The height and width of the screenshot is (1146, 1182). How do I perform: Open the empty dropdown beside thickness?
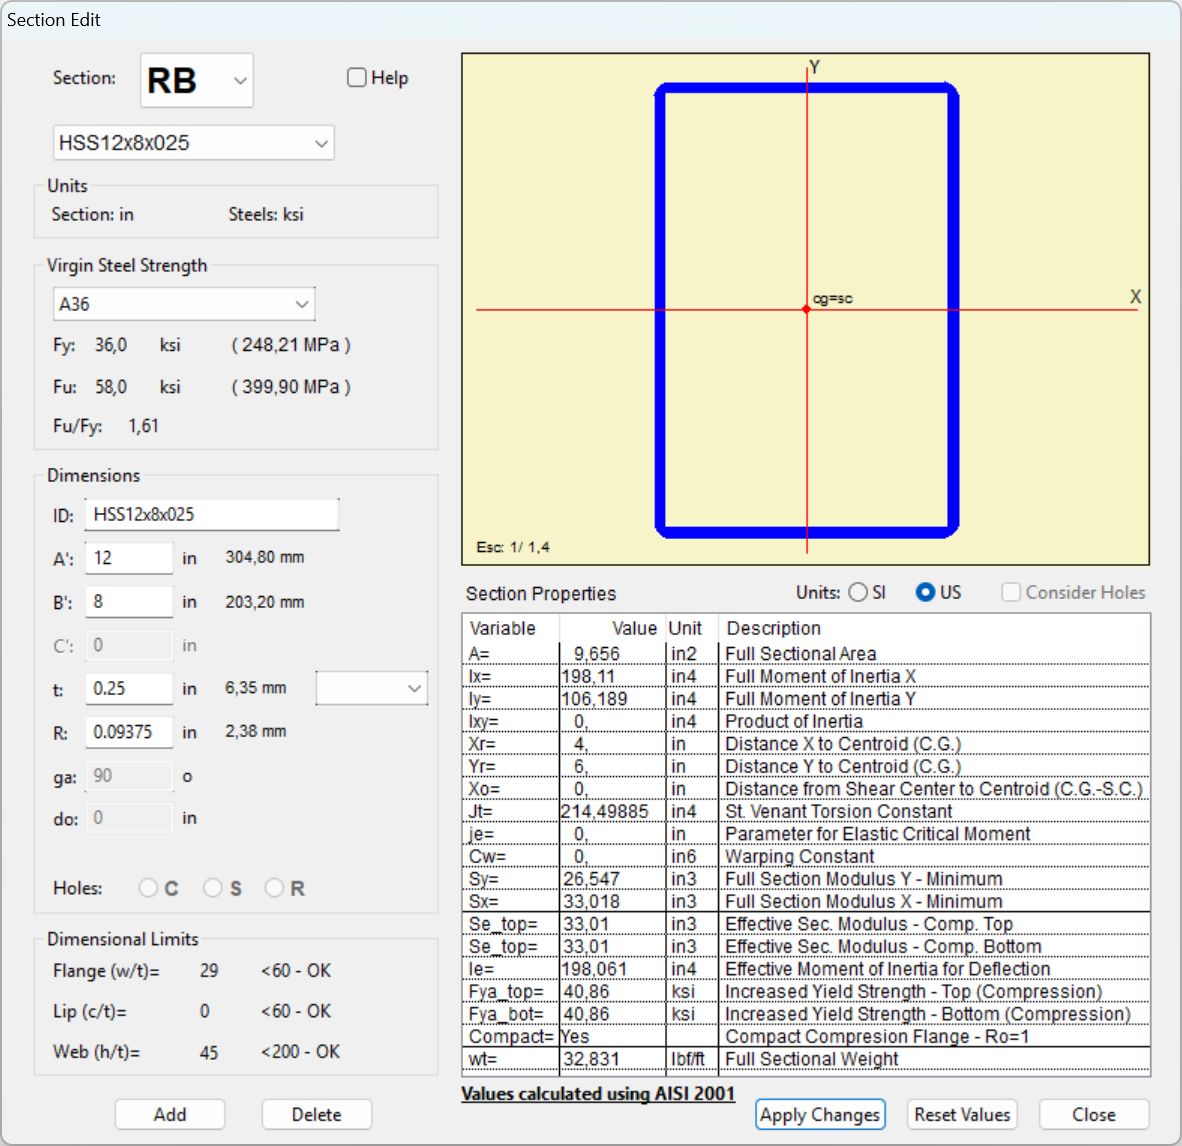coord(372,688)
